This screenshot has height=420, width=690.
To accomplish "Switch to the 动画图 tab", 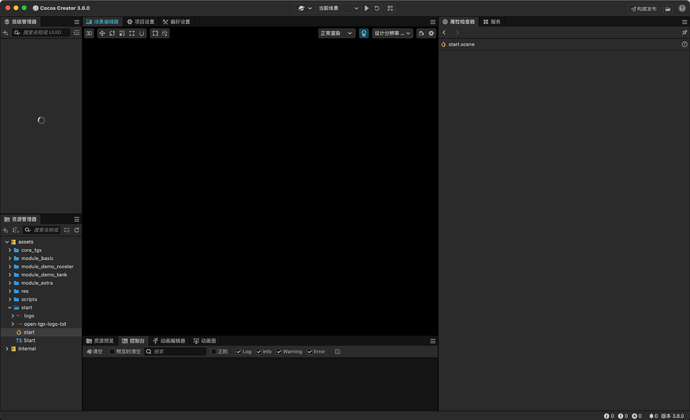I will [205, 341].
